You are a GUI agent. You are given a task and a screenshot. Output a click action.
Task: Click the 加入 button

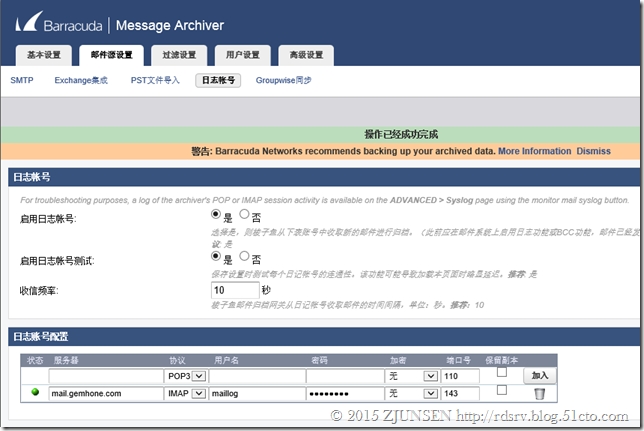click(x=540, y=376)
